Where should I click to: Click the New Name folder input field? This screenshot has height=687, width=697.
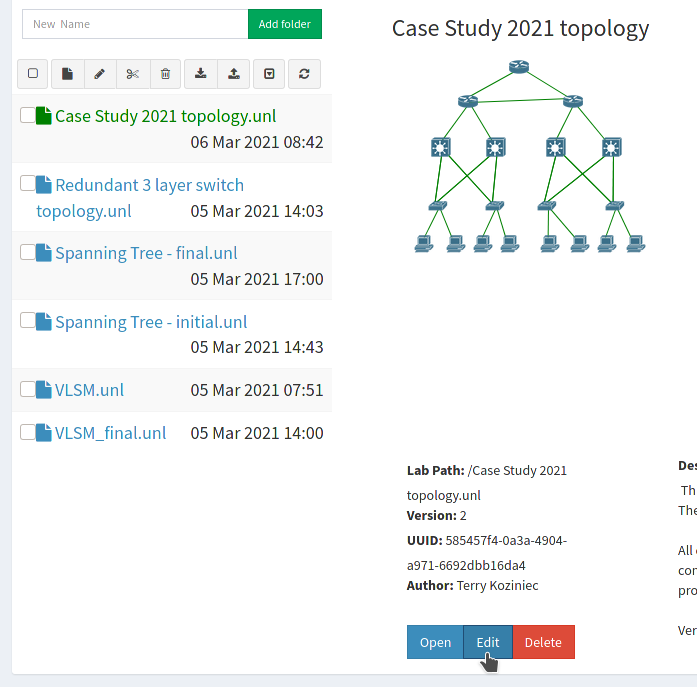point(135,24)
